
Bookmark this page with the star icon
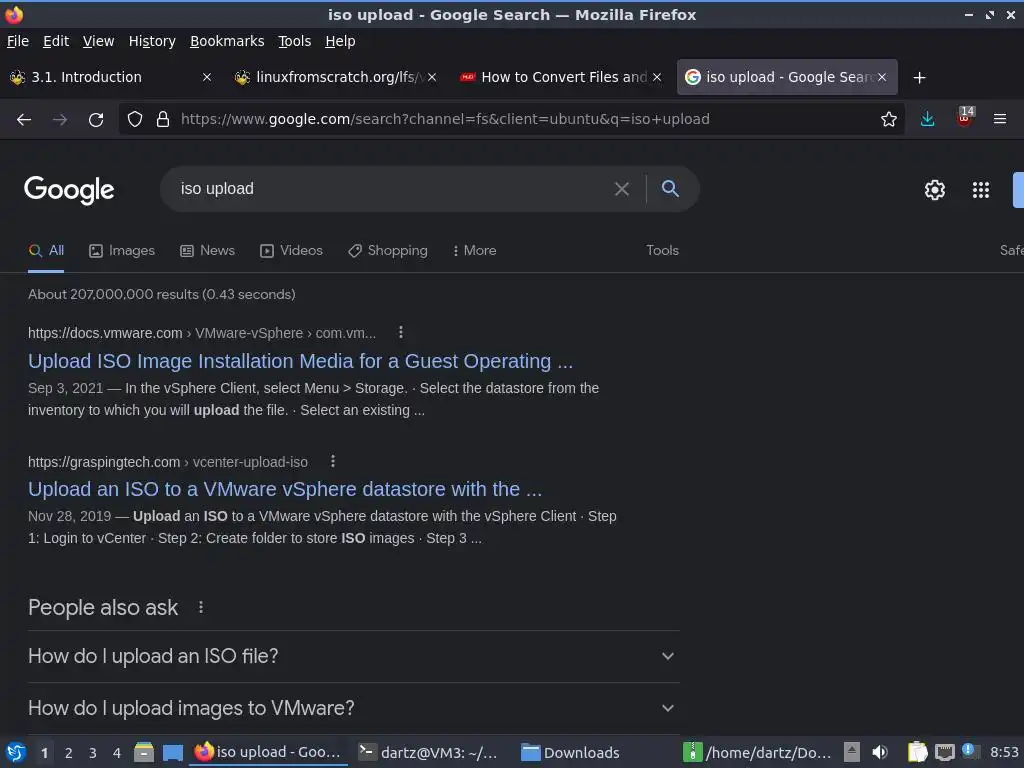coord(889,120)
